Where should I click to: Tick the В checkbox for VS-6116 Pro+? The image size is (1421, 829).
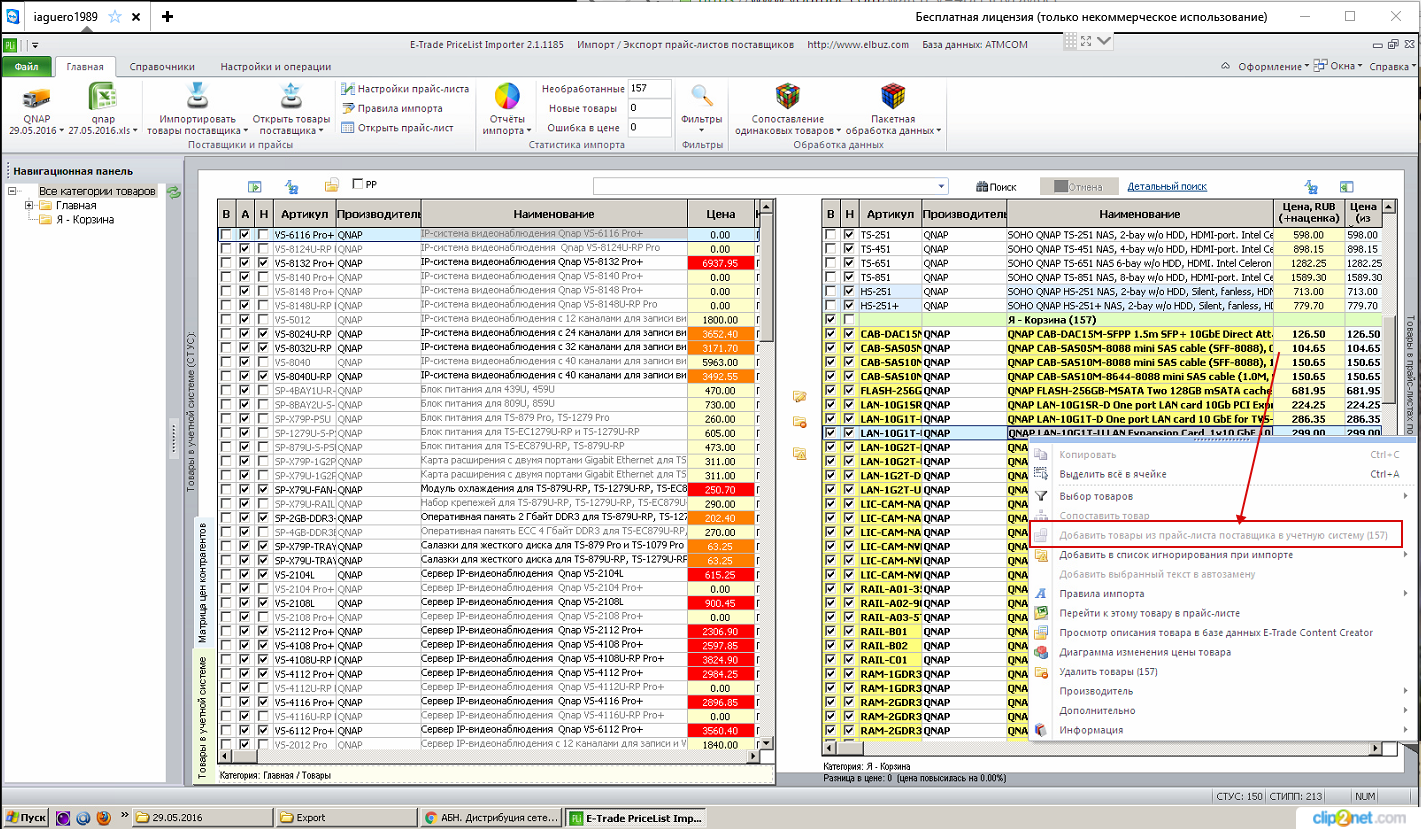[227, 235]
